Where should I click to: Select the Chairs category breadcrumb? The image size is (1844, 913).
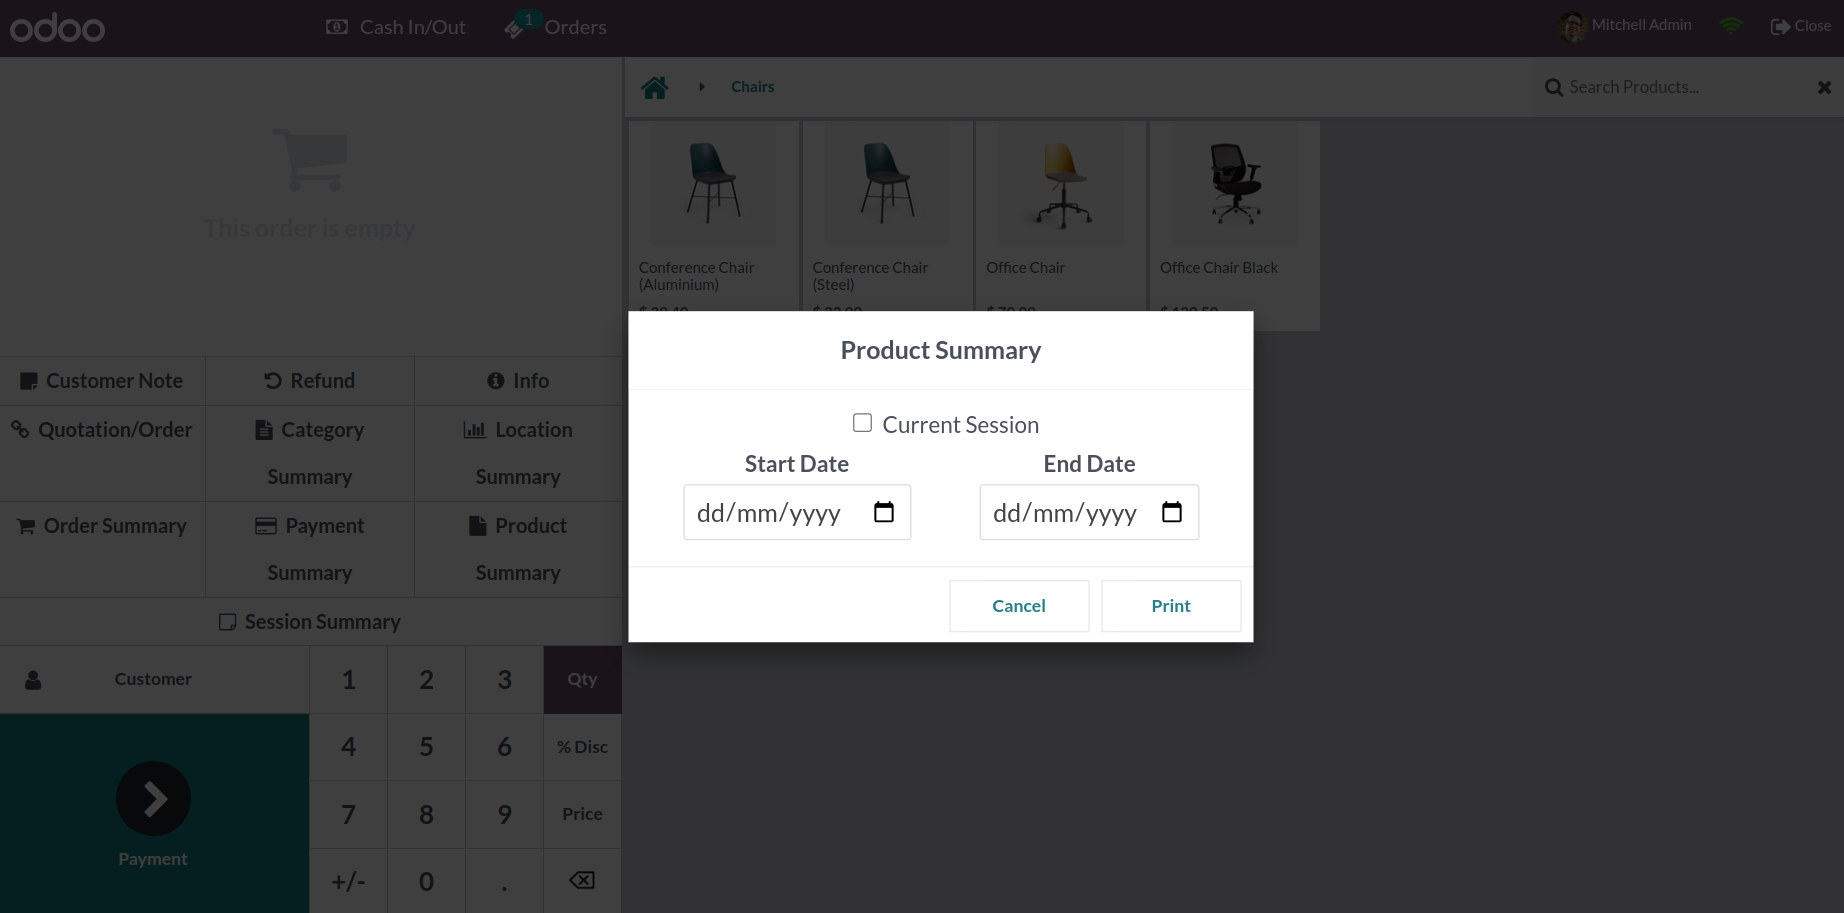pos(752,87)
